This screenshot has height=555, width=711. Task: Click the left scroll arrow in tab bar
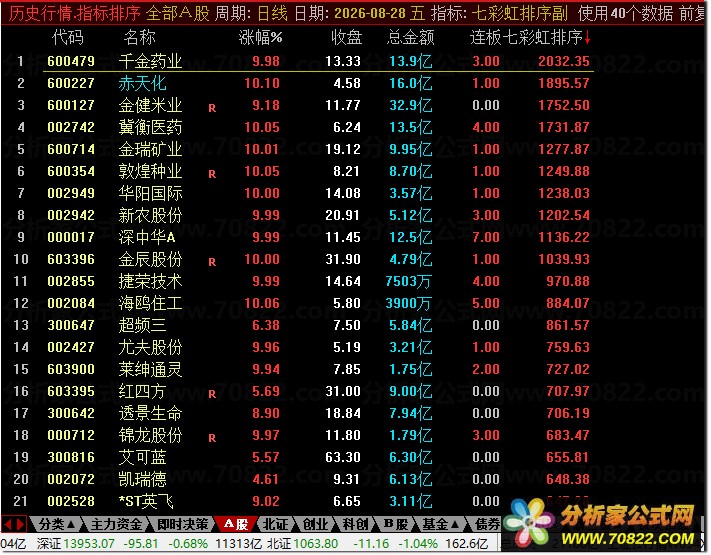click(8, 525)
